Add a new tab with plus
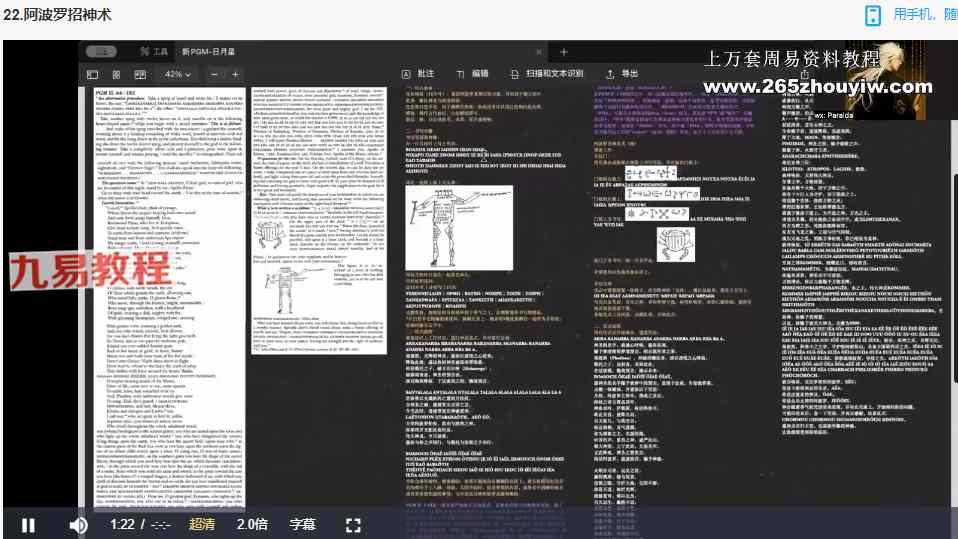This screenshot has width=958, height=539. pos(563,51)
